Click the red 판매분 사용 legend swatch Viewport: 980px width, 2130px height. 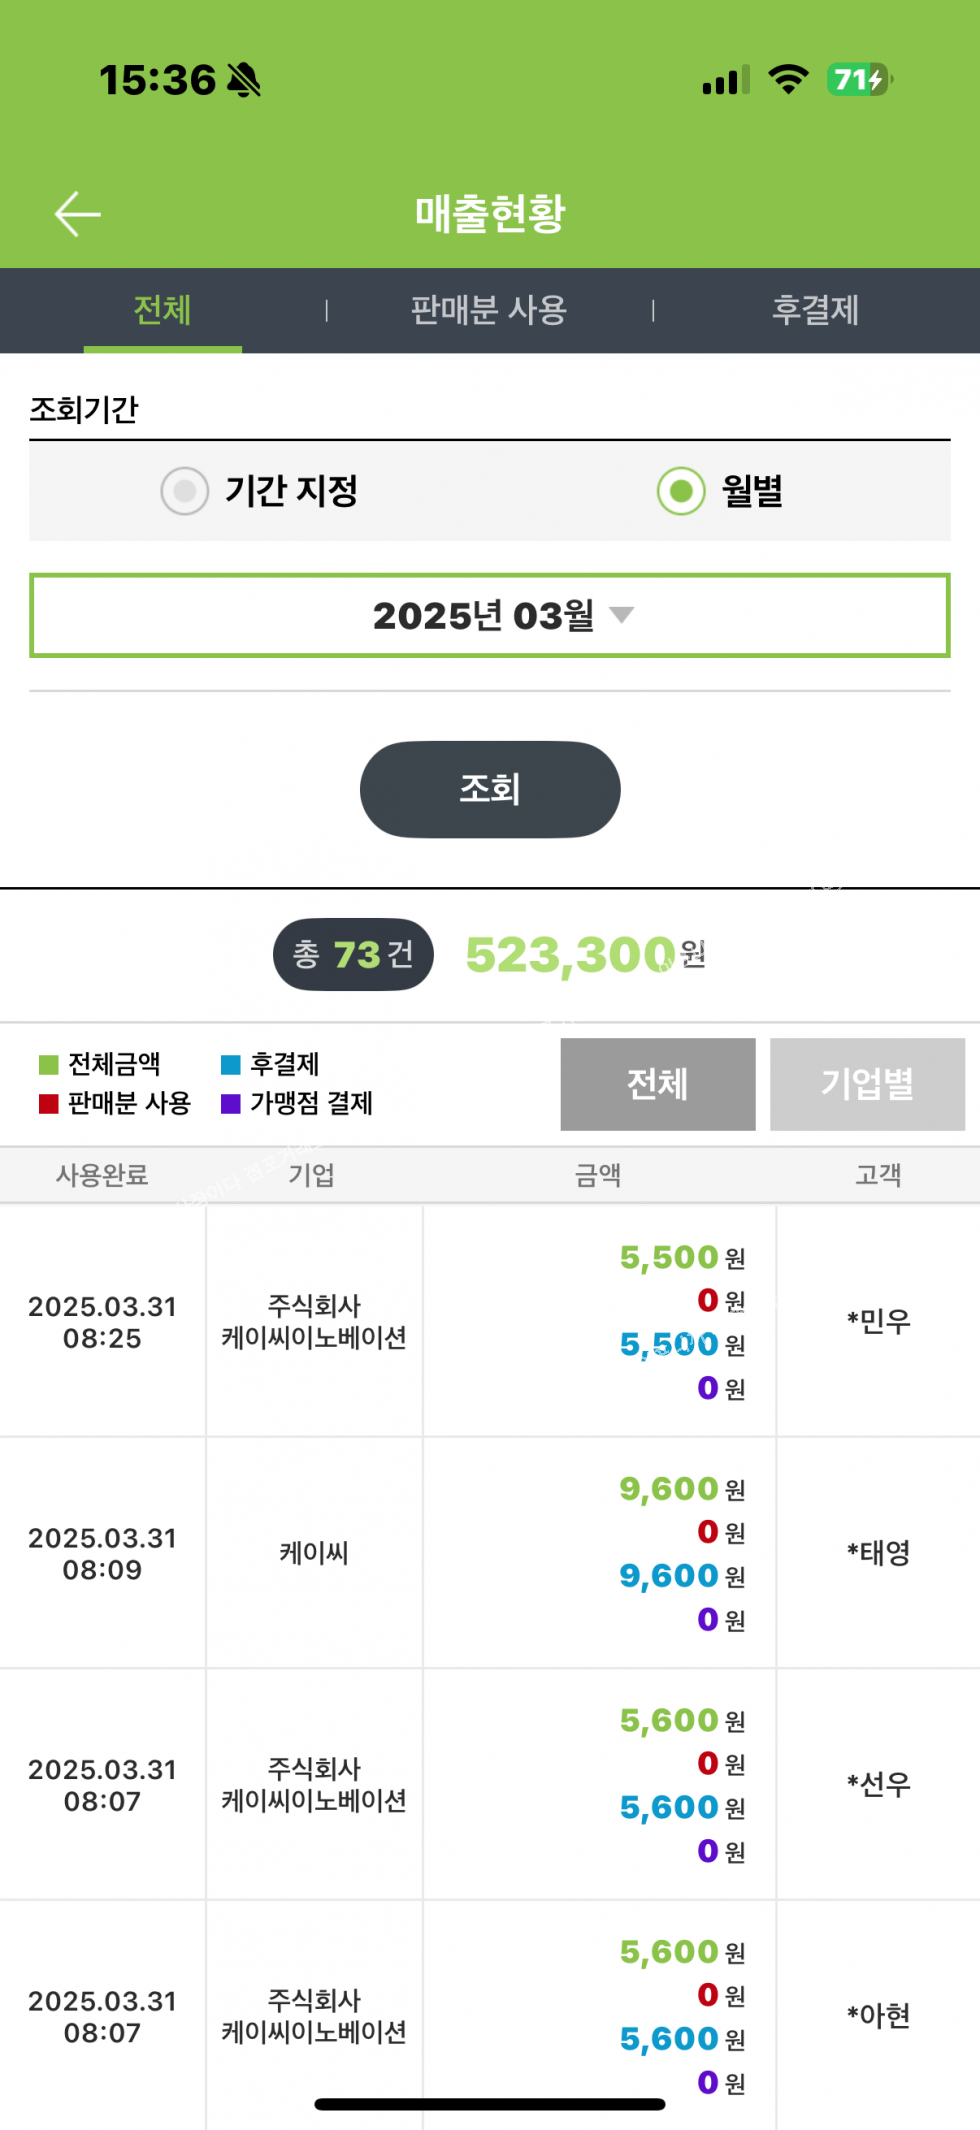(x=48, y=1103)
